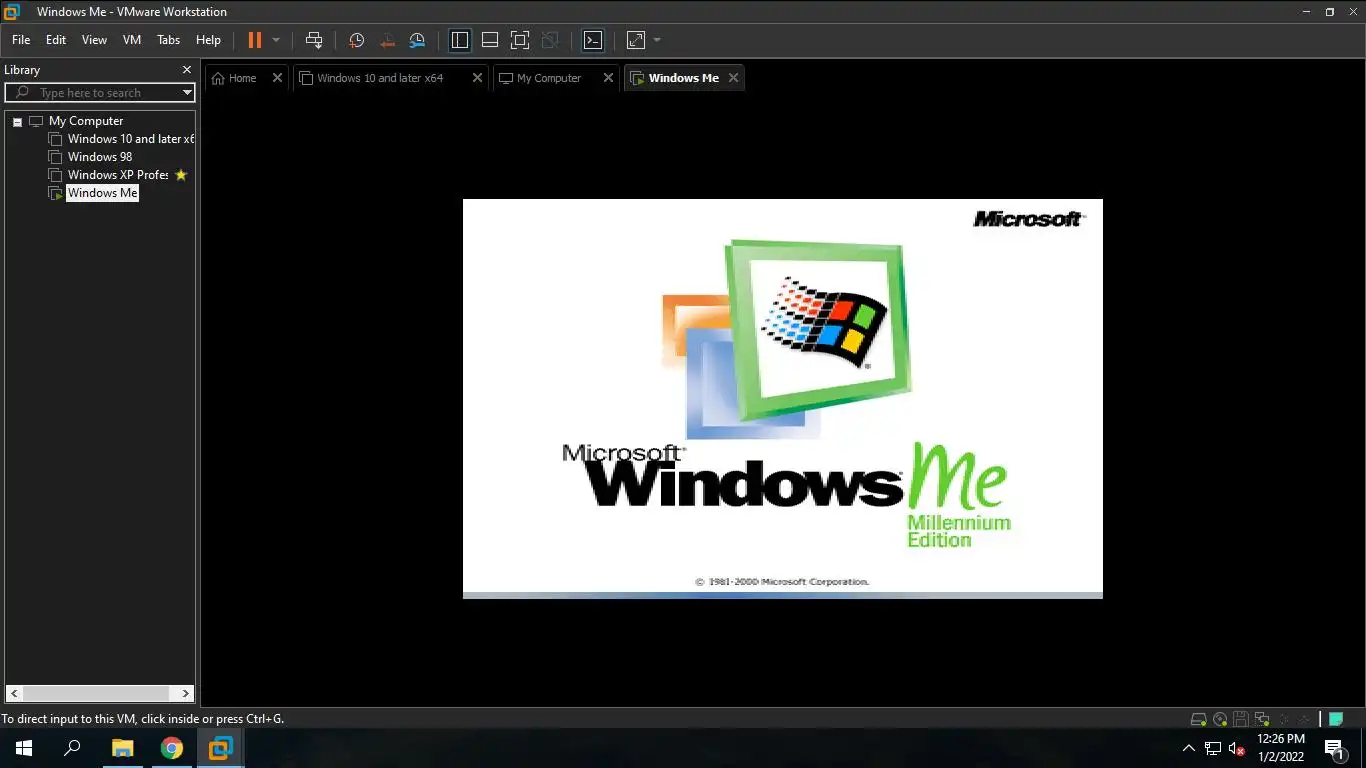Open the File menu
This screenshot has height=768, width=1366.
tap(21, 40)
